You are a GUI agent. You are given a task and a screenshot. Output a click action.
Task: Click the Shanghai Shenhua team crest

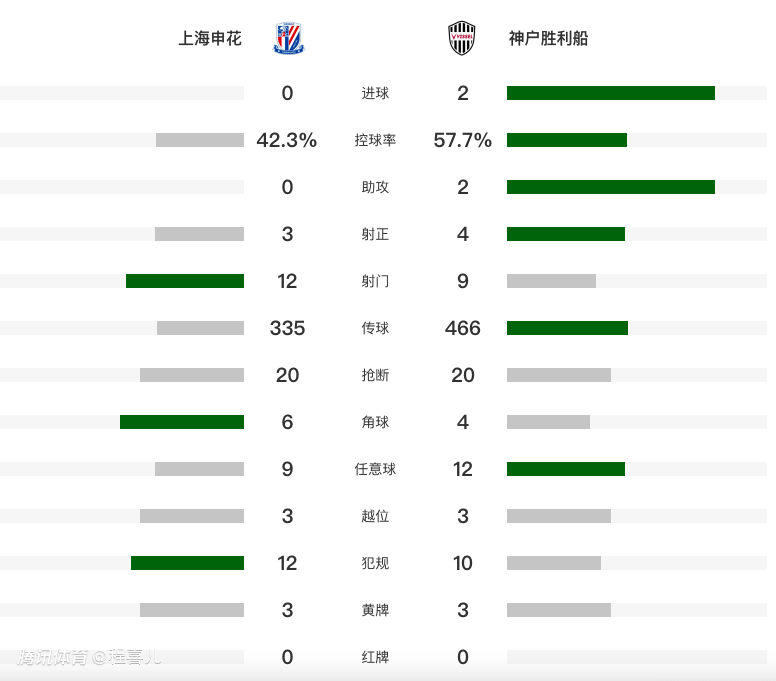(x=291, y=39)
